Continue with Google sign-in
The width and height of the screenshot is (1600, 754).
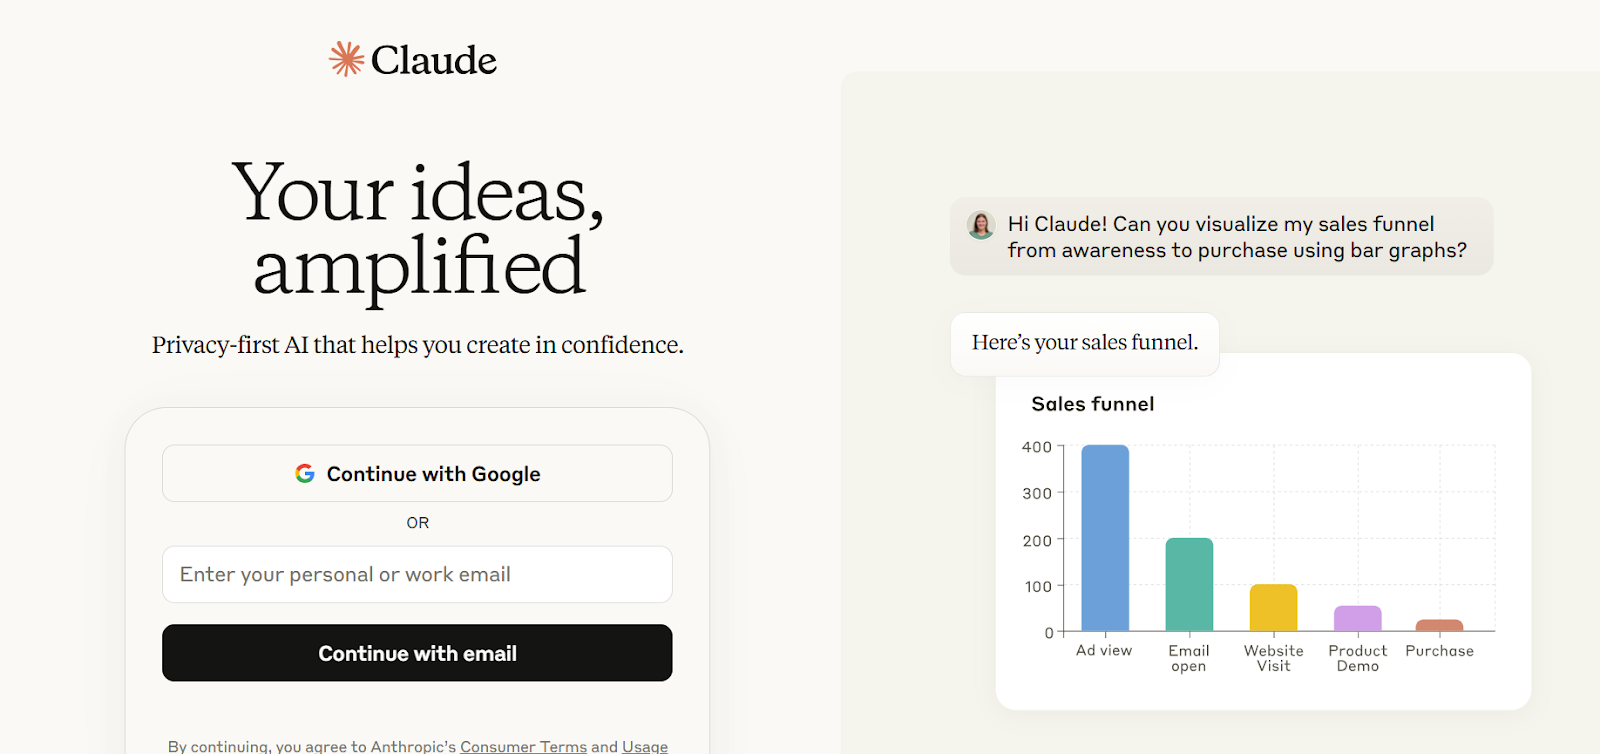point(417,473)
